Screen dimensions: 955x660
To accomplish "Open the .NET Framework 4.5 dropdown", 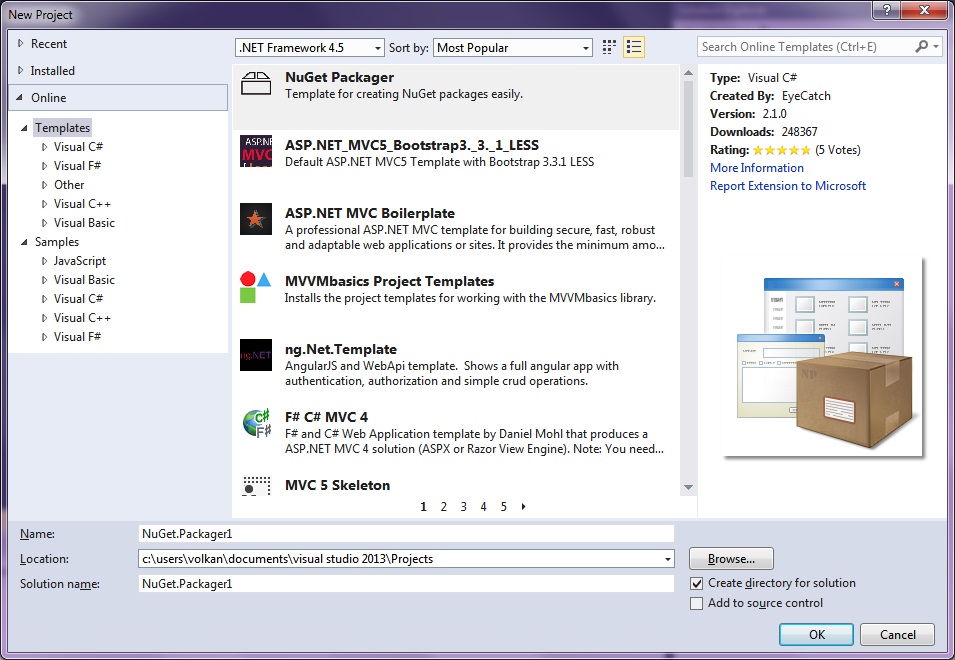I will pyautogui.click(x=309, y=47).
